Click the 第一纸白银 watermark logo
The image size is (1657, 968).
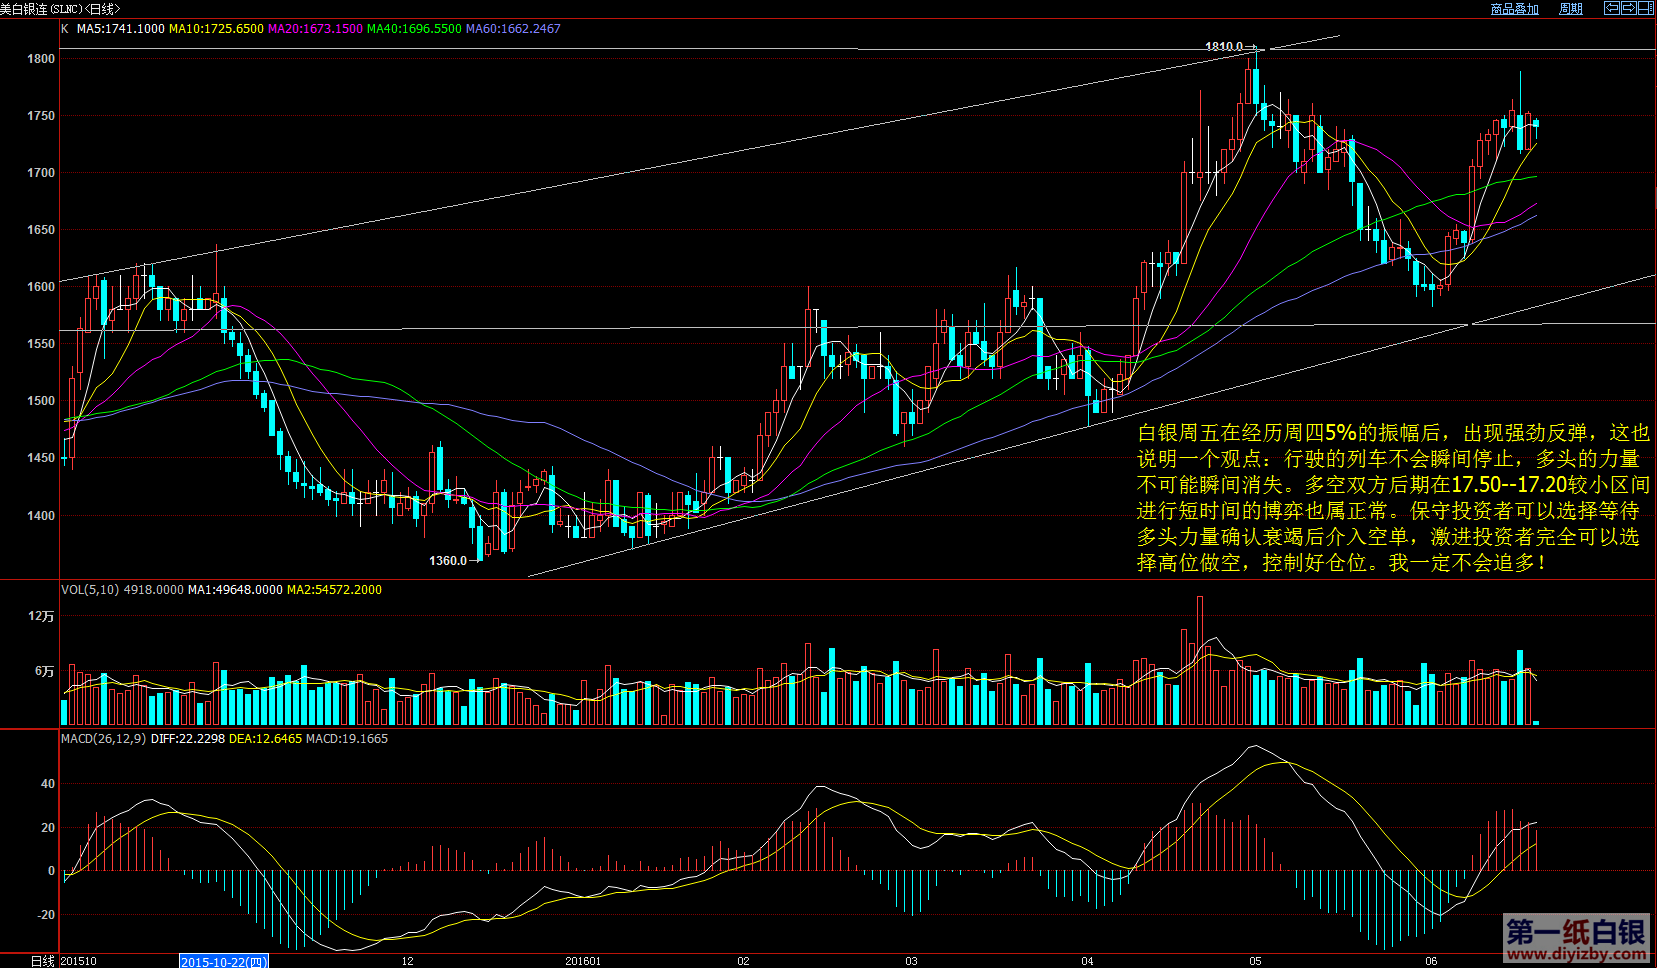[x=1576, y=939]
